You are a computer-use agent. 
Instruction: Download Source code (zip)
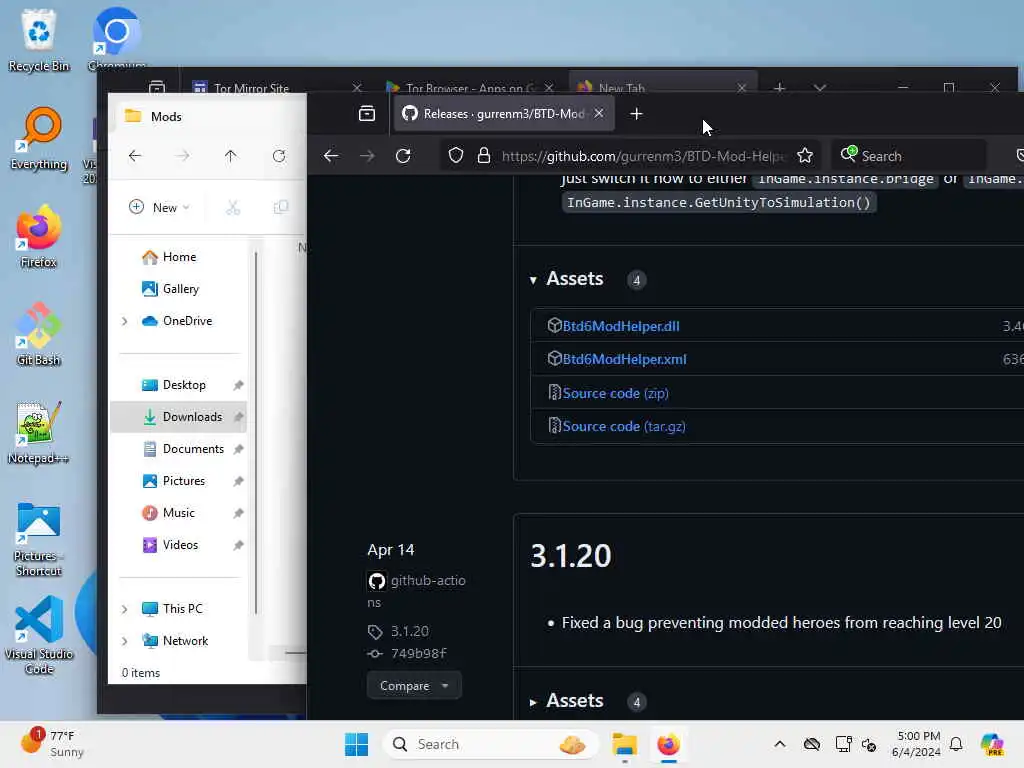pyautogui.click(x=615, y=393)
